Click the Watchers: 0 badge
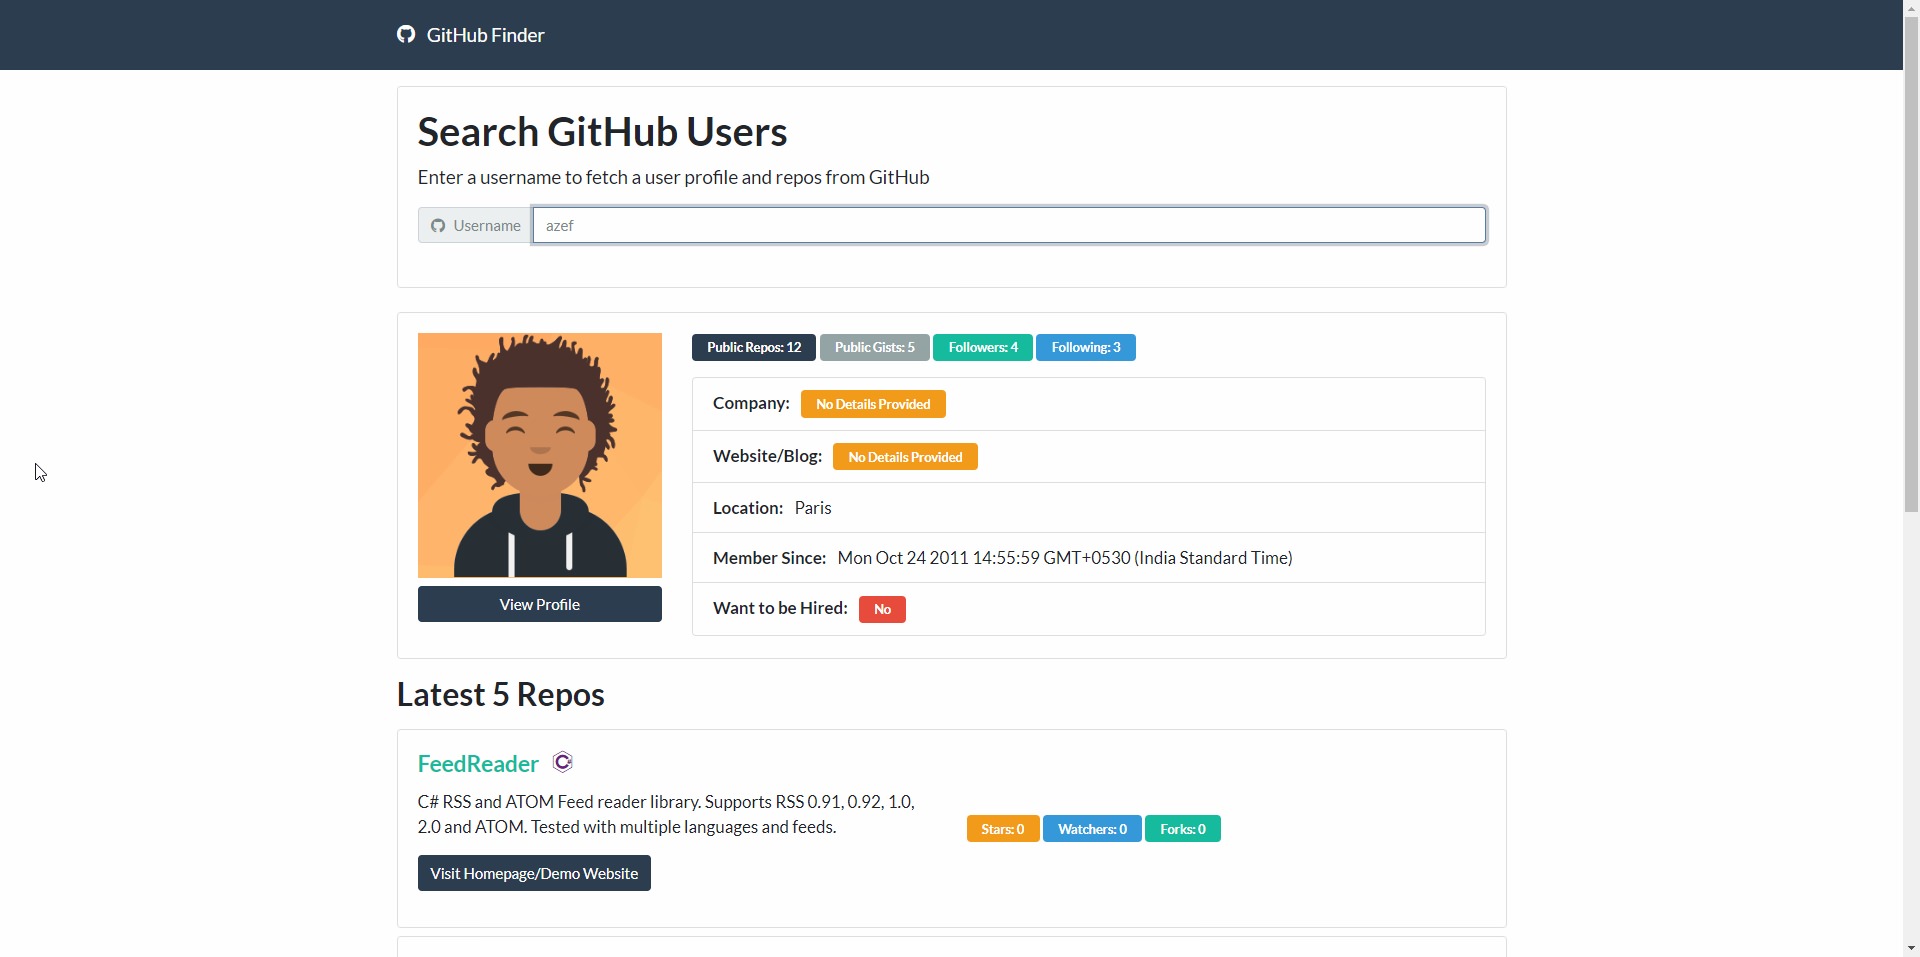1920x957 pixels. pyautogui.click(x=1092, y=829)
